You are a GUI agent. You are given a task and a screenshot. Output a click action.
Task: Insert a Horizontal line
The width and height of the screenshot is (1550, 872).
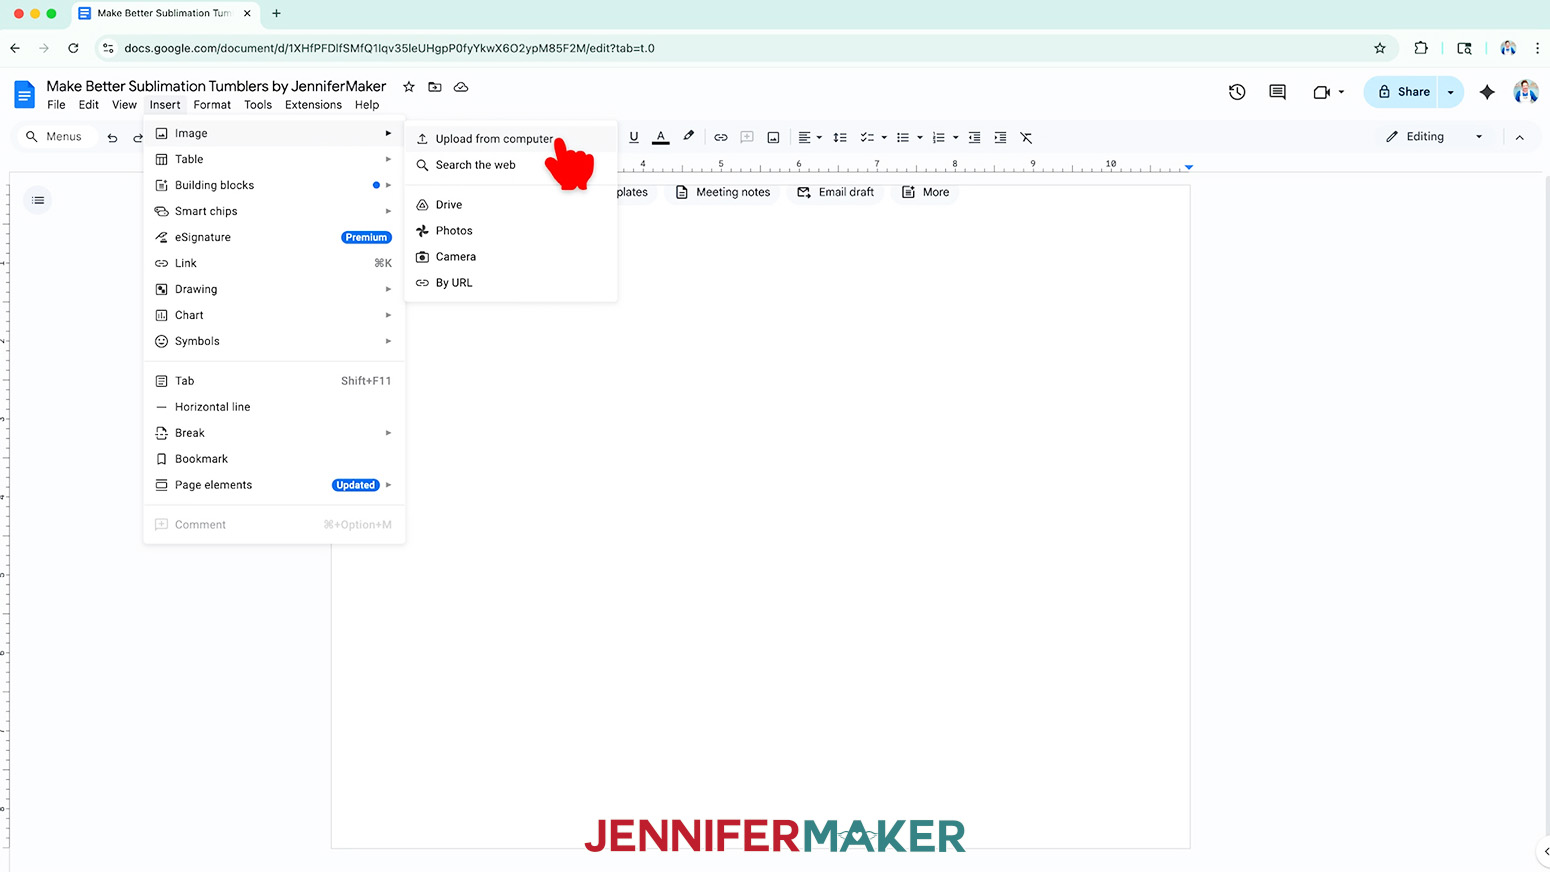coord(274,407)
